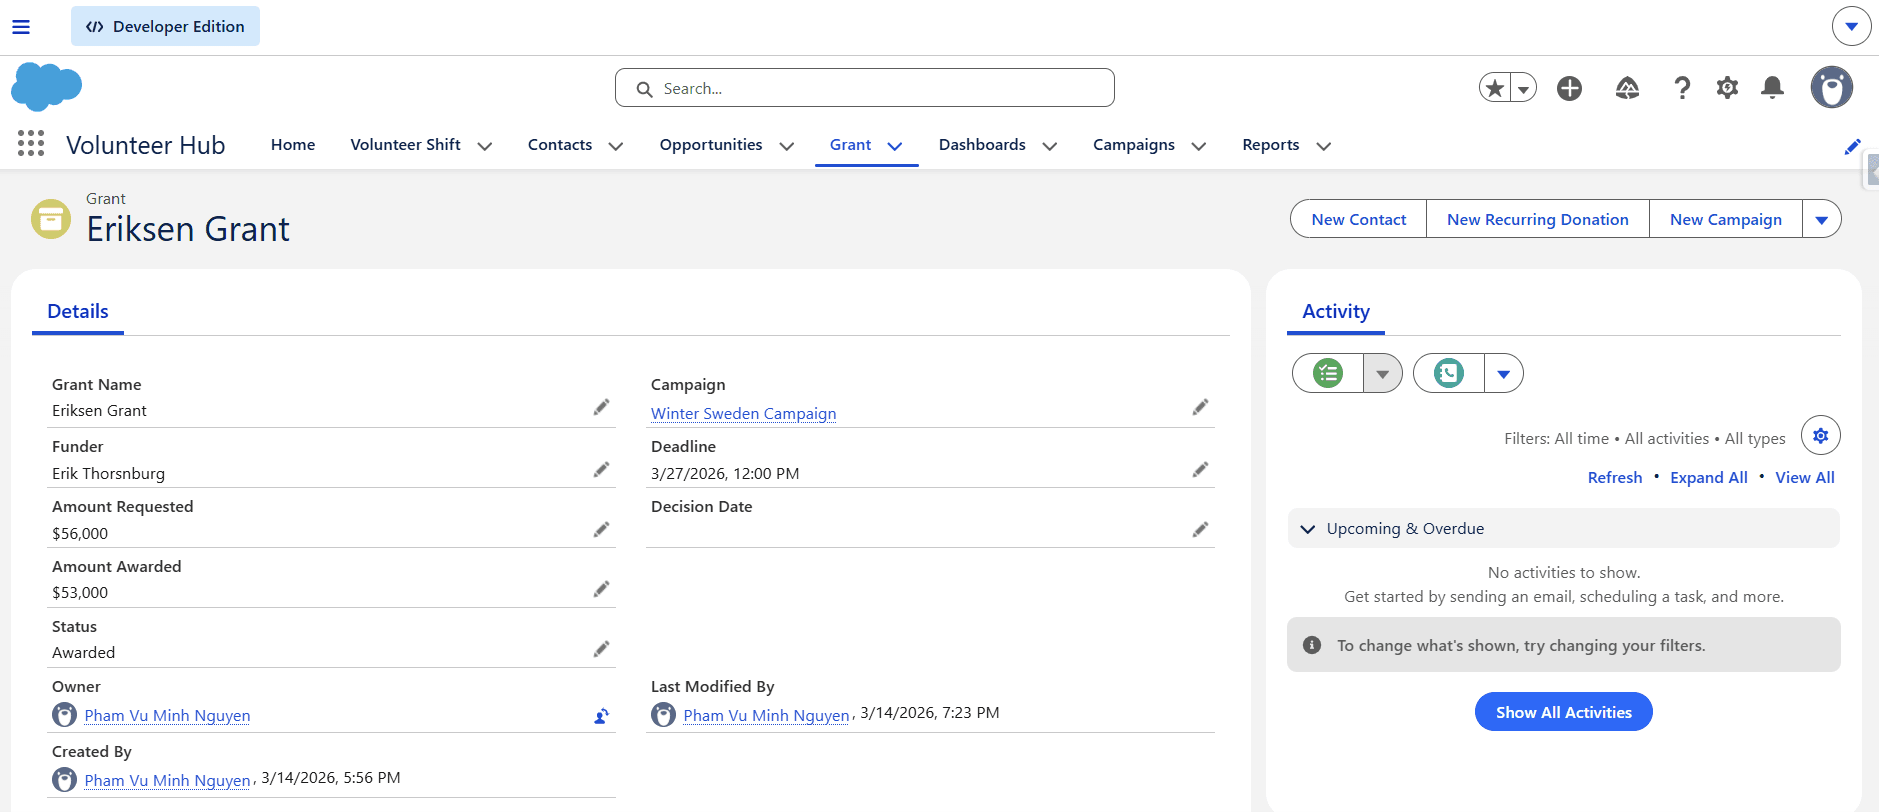Image resolution: width=1879 pixels, height=812 pixels.
Task: Open the Setup gear menu
Action: [x=1727, y=88]
